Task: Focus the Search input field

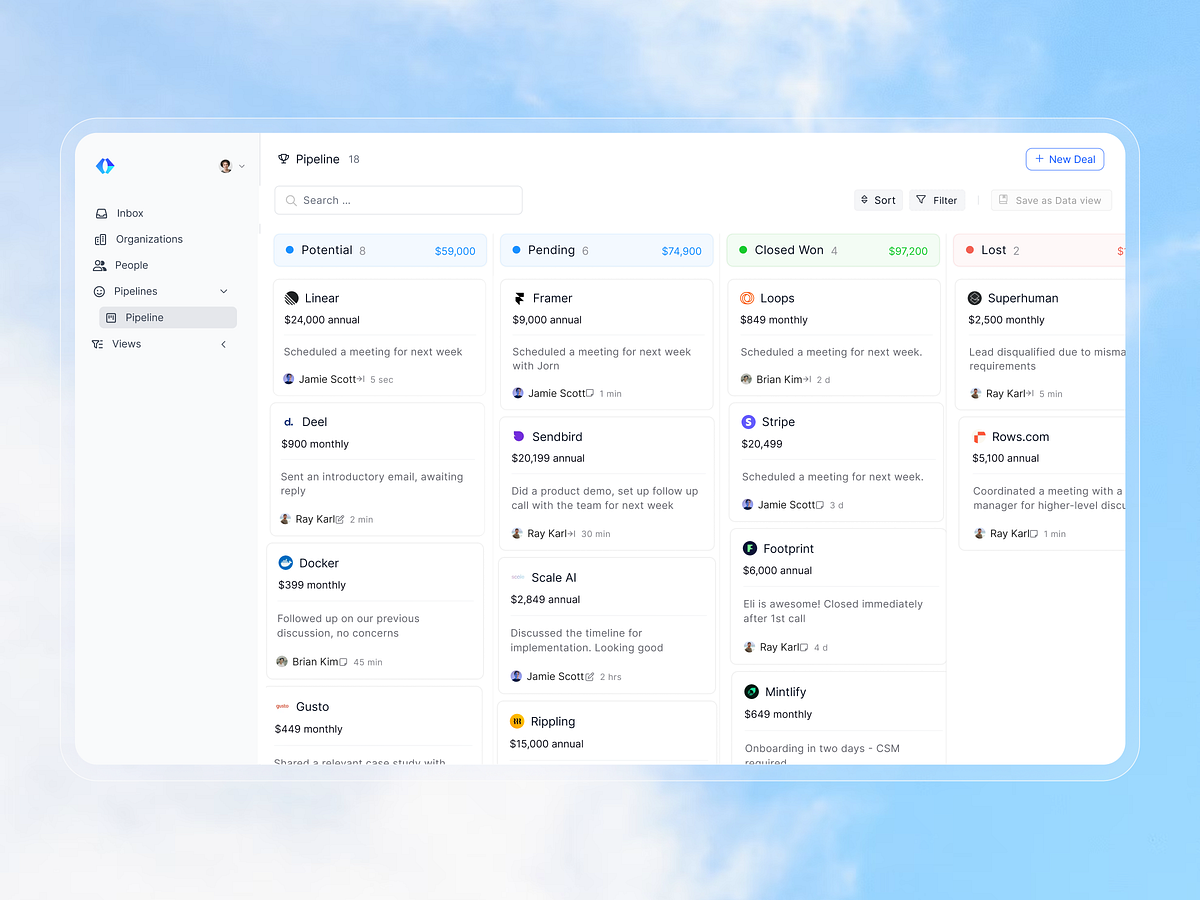Action: click(x=398, y=200)
